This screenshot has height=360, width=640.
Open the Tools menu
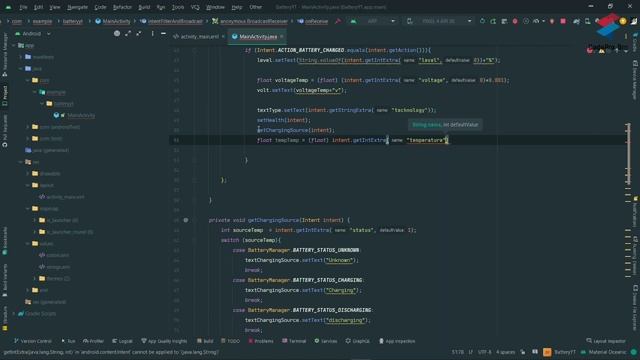point(178,7)
